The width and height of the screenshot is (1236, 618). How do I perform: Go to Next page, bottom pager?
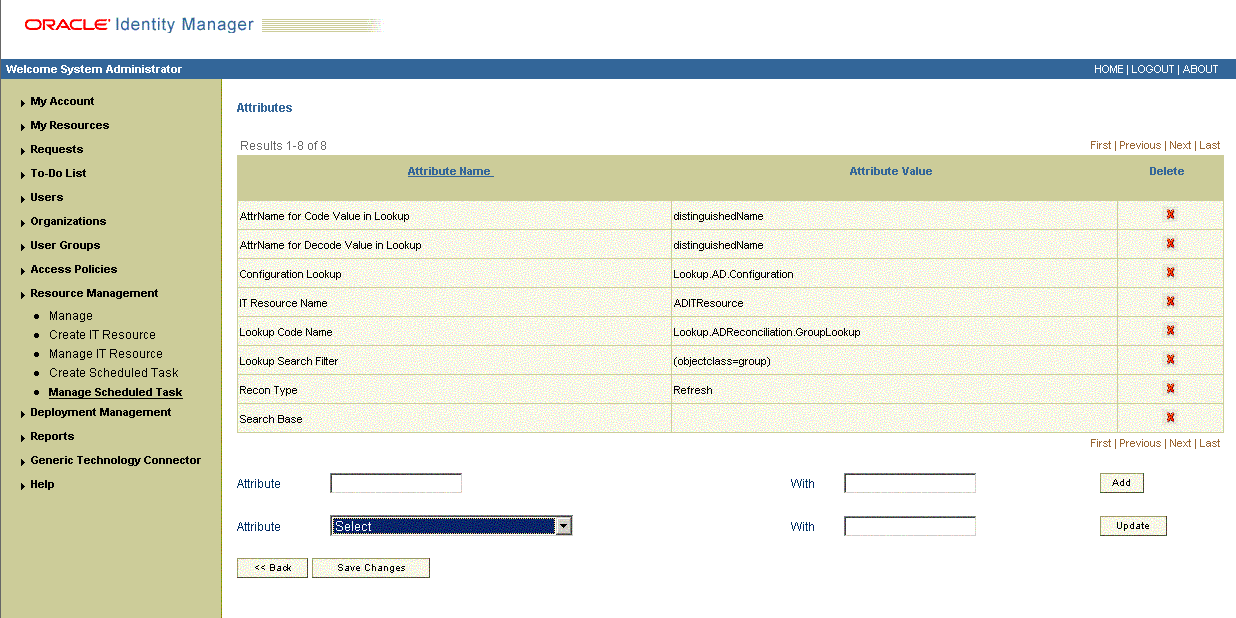click(1180, 443)
